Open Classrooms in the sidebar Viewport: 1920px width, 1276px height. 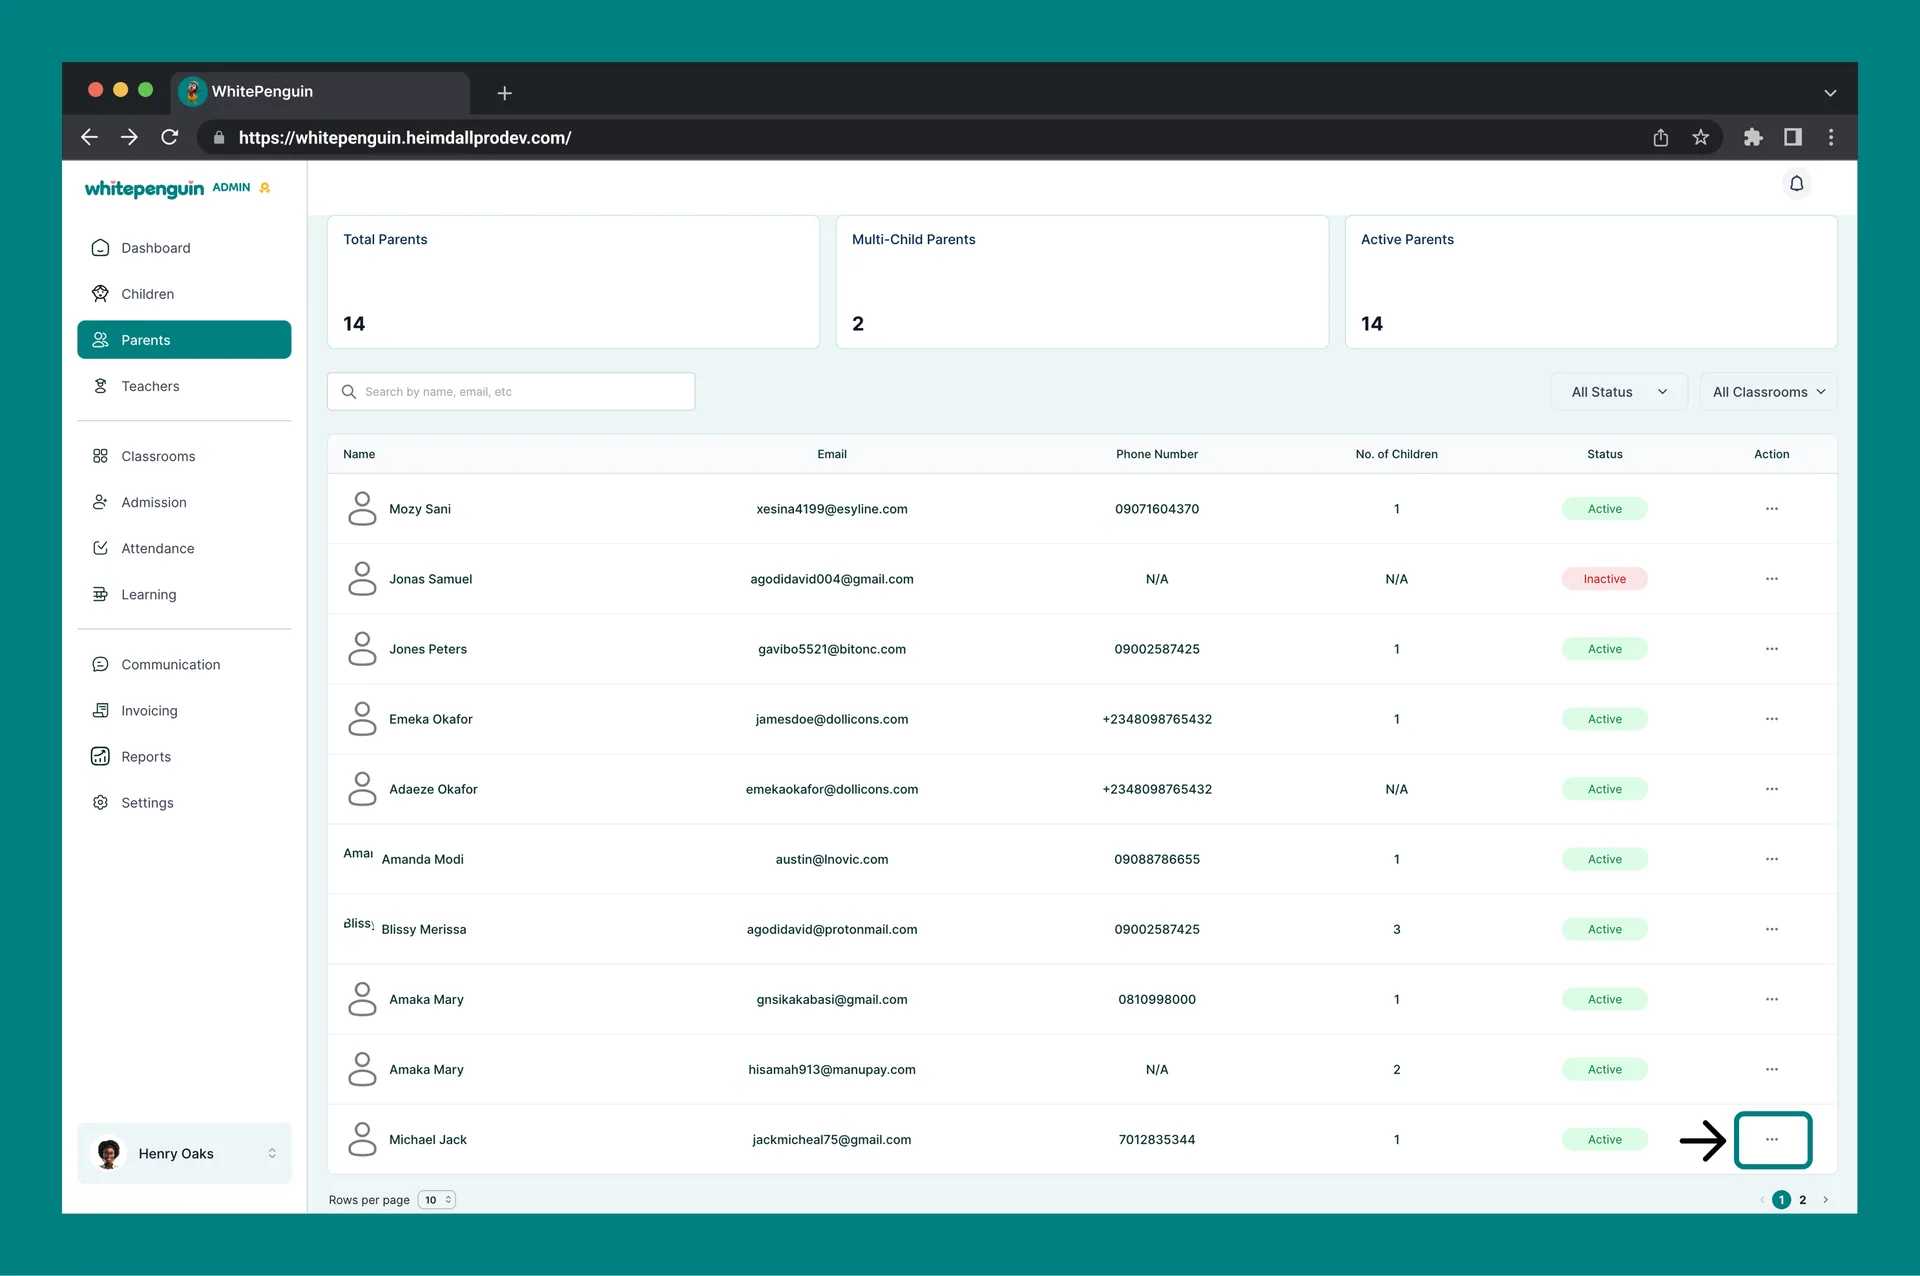[x=184, y=456]
